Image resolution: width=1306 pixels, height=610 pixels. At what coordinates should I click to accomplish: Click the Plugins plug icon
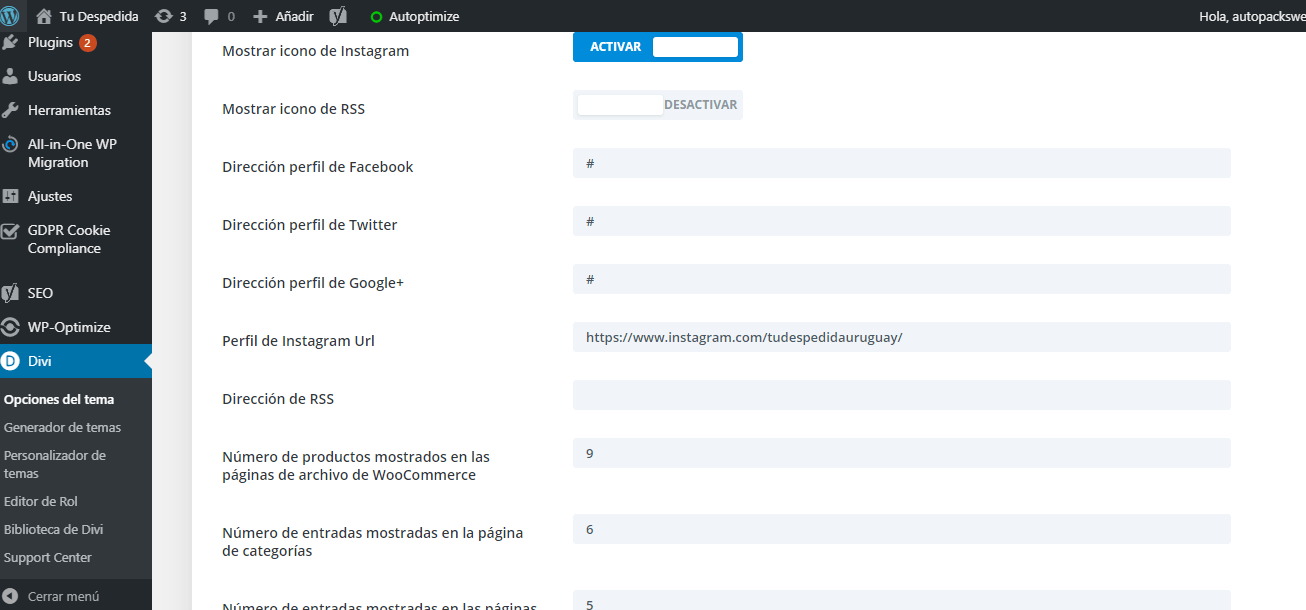click(x=11, y=42)
